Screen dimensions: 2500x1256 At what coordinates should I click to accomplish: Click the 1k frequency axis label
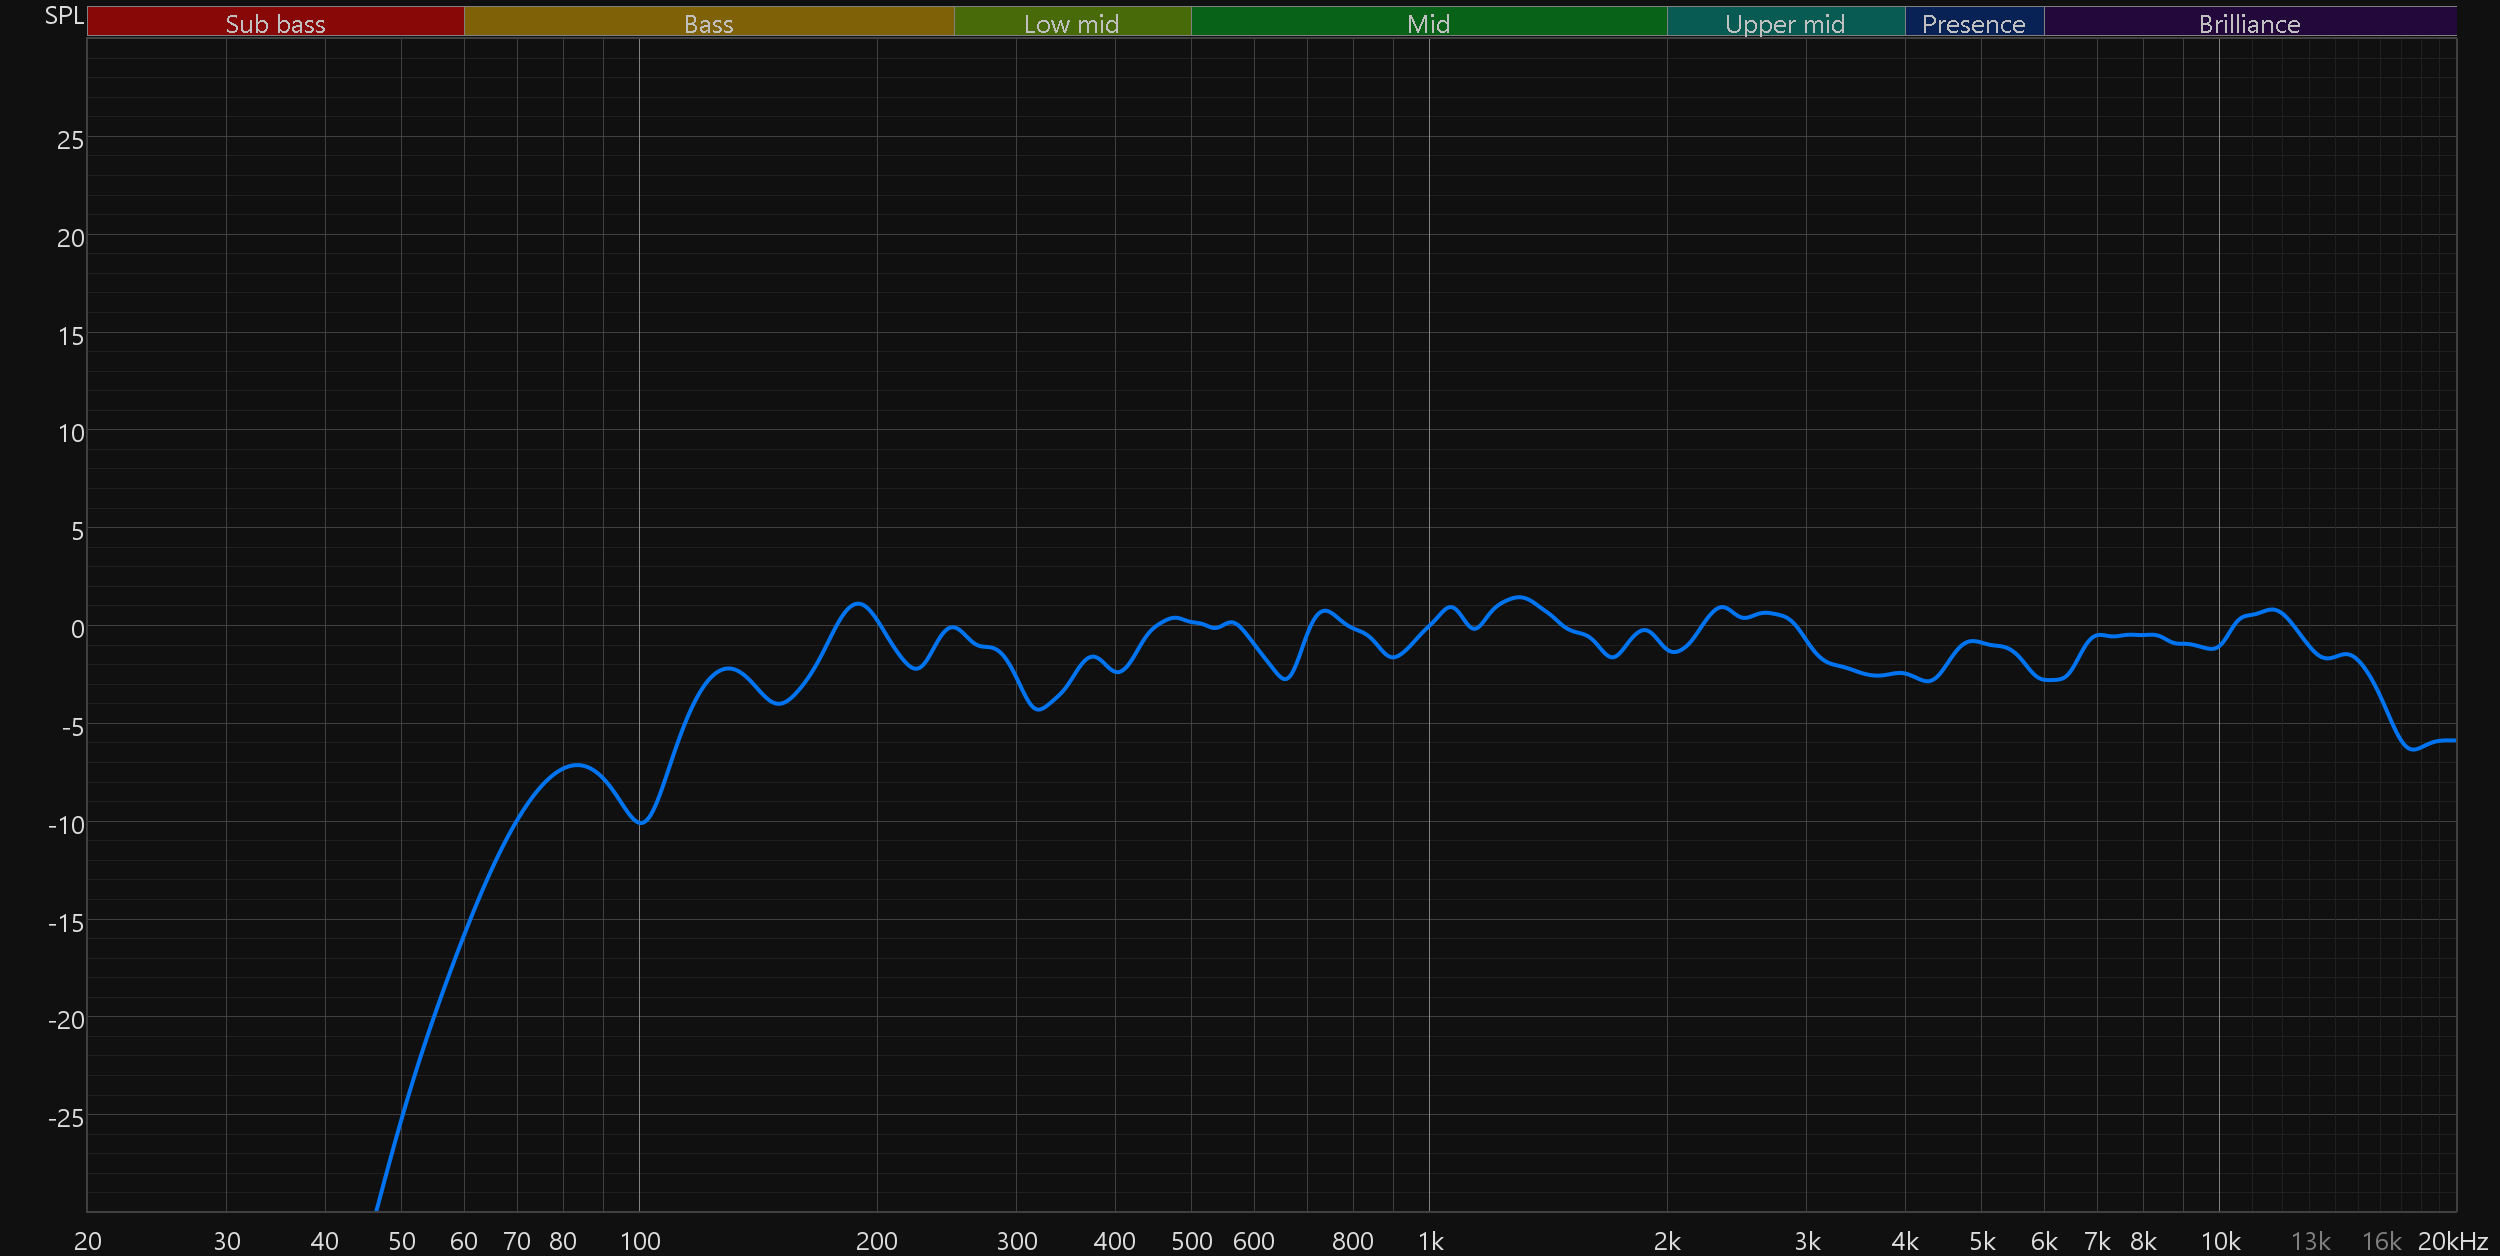(x=1430, y=1241)
